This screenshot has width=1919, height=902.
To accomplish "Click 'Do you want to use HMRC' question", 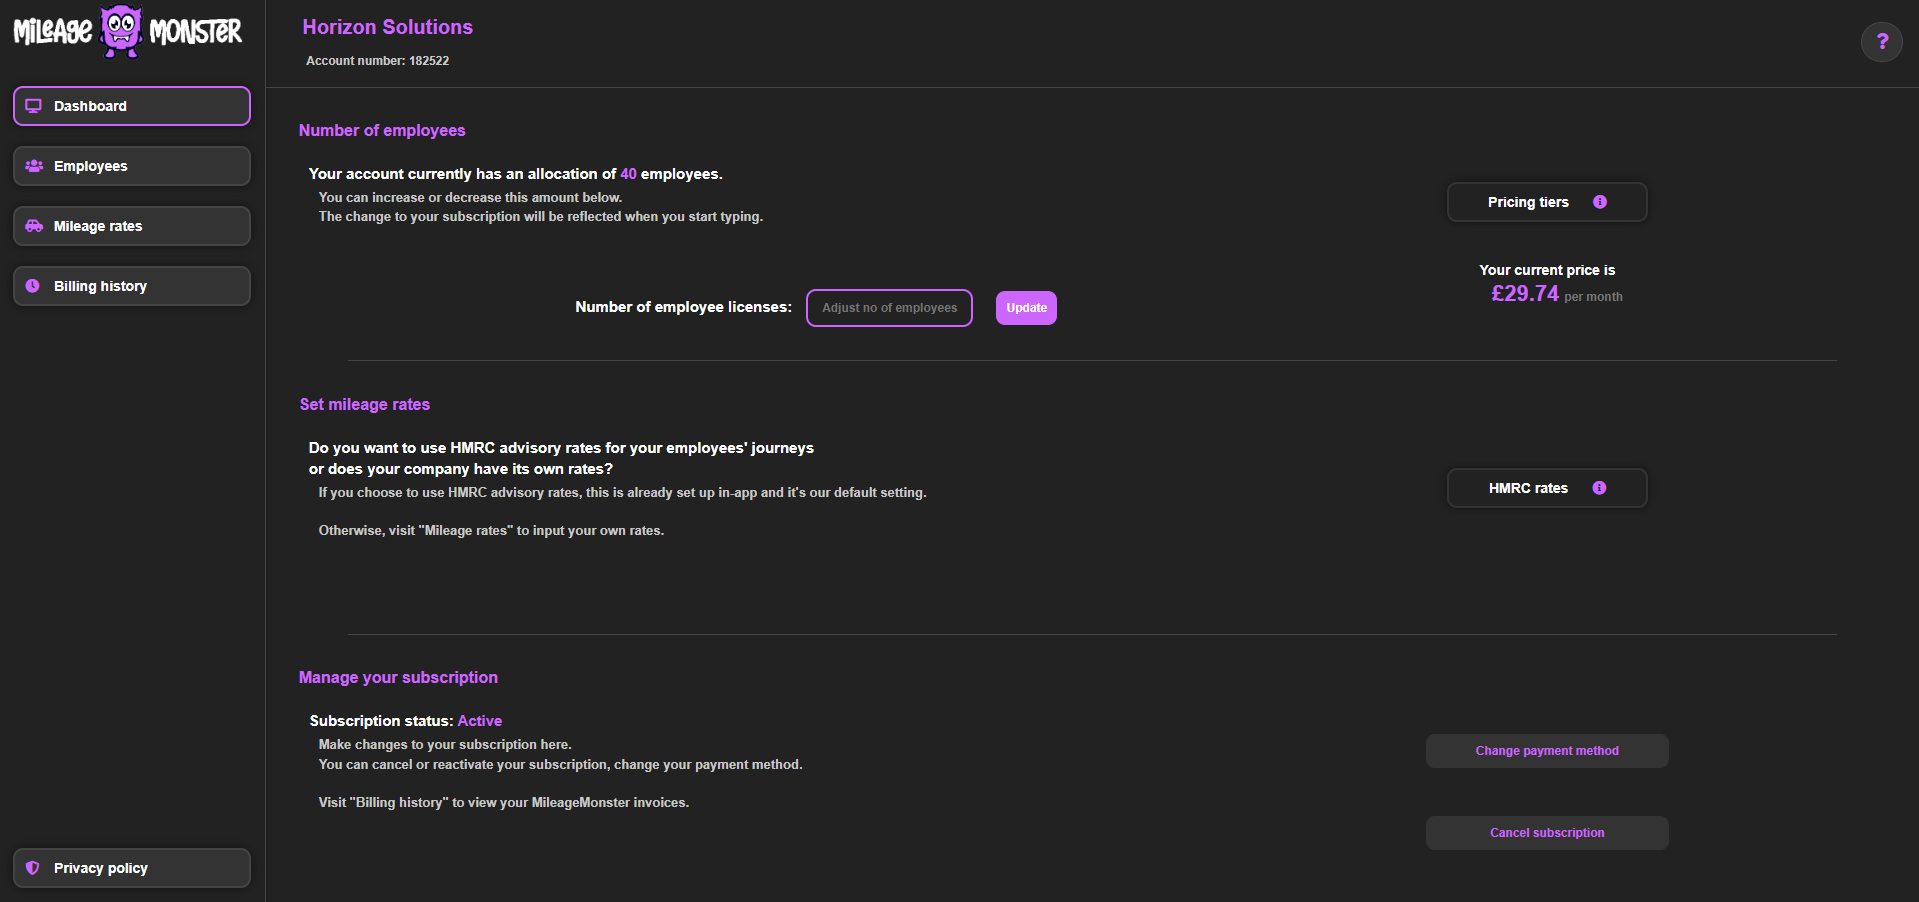I will point(561,458).
